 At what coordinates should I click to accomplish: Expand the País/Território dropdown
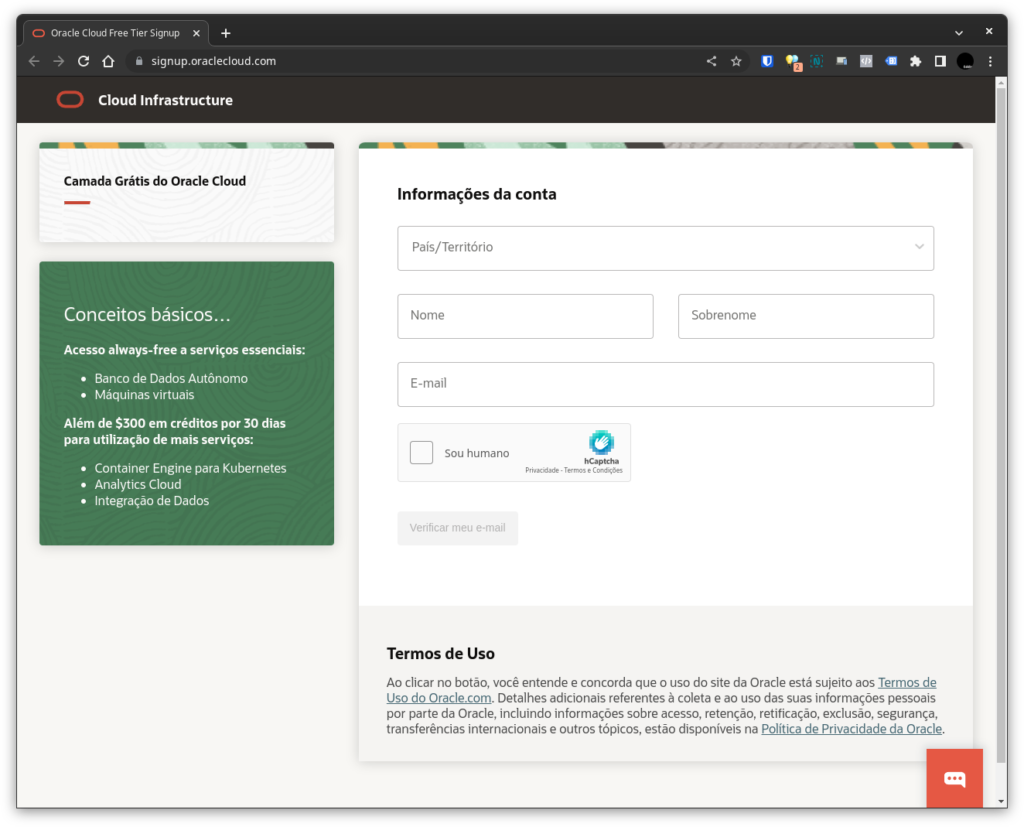665,248
